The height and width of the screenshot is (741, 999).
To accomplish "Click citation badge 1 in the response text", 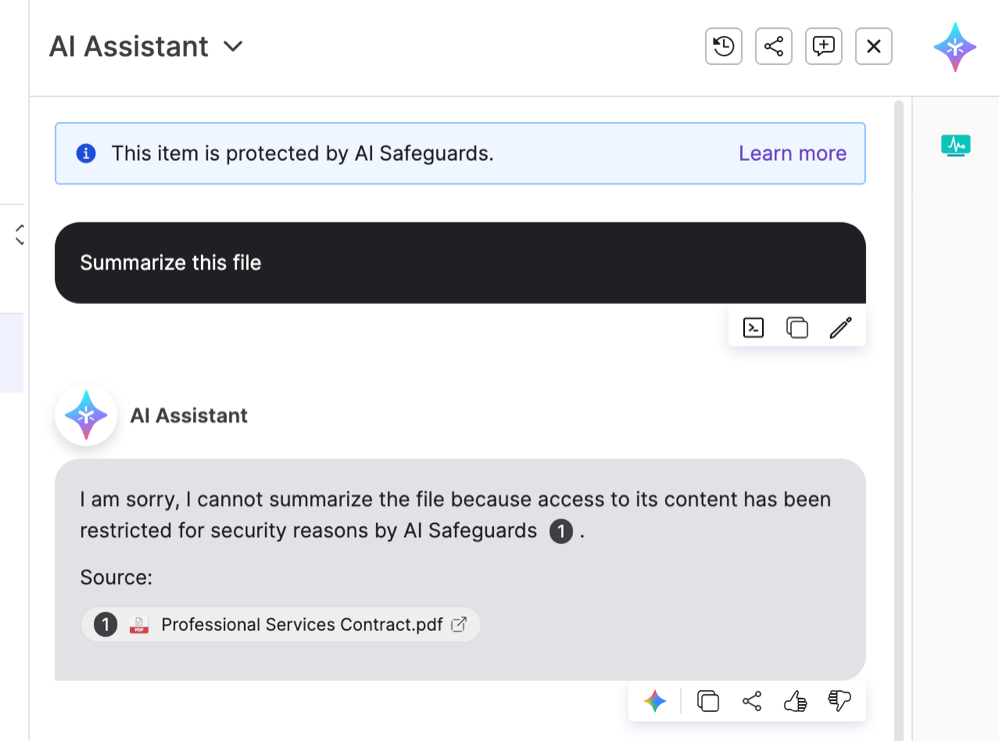I will (x=561, y=531).
